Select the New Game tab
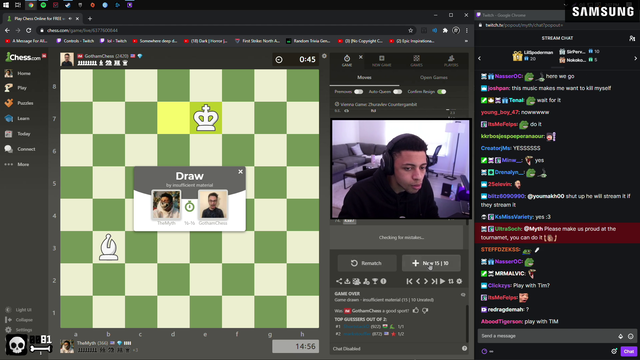640x360 pixels. pos(382,61)
